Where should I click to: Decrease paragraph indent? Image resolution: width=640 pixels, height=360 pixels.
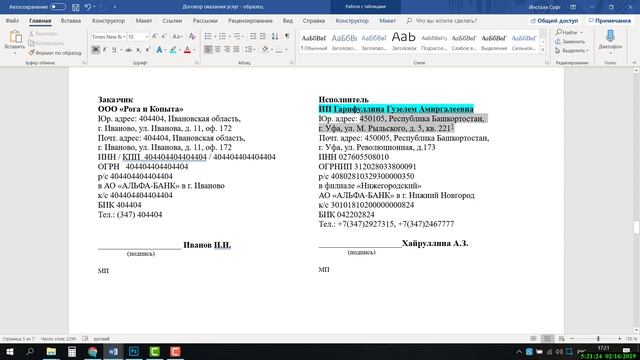(x=253, y=36)
